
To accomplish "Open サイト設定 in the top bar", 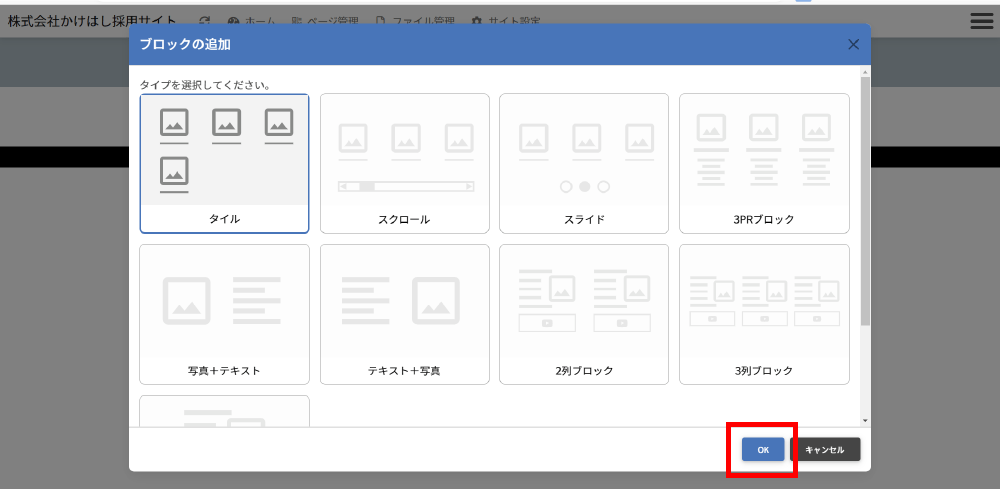I will [506, 21].
